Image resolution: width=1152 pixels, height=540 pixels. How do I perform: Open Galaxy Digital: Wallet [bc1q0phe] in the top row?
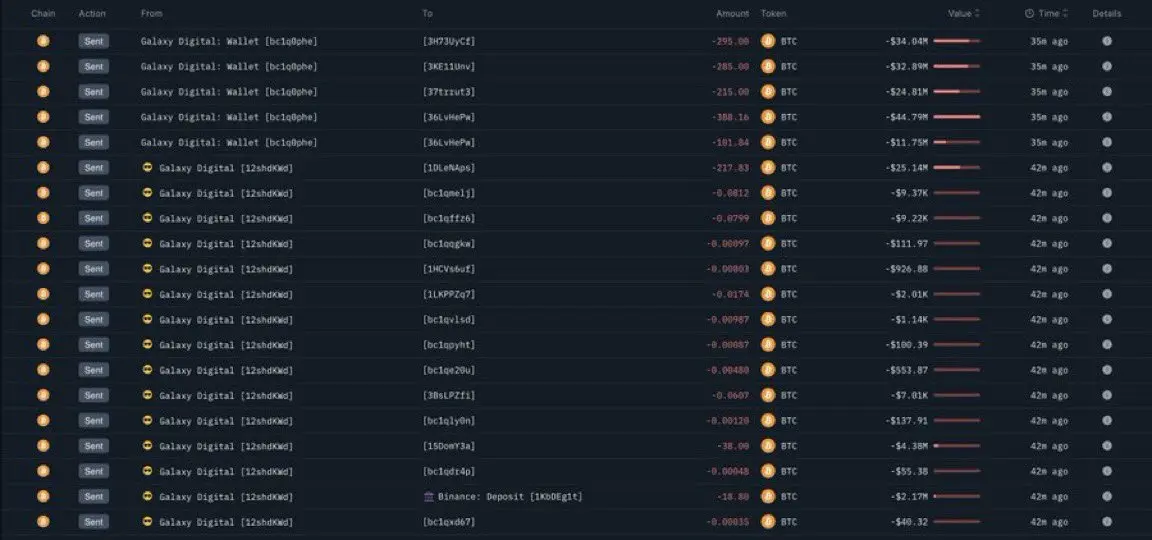coord(229,41)
